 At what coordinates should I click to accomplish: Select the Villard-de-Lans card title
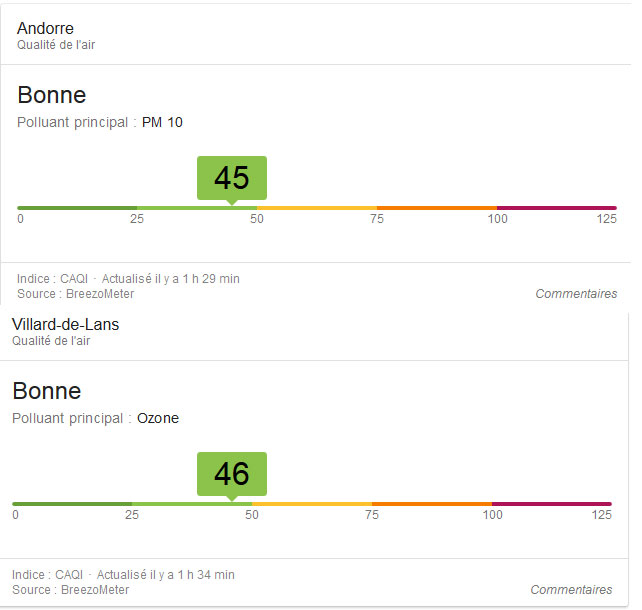[x=65, y=324]
